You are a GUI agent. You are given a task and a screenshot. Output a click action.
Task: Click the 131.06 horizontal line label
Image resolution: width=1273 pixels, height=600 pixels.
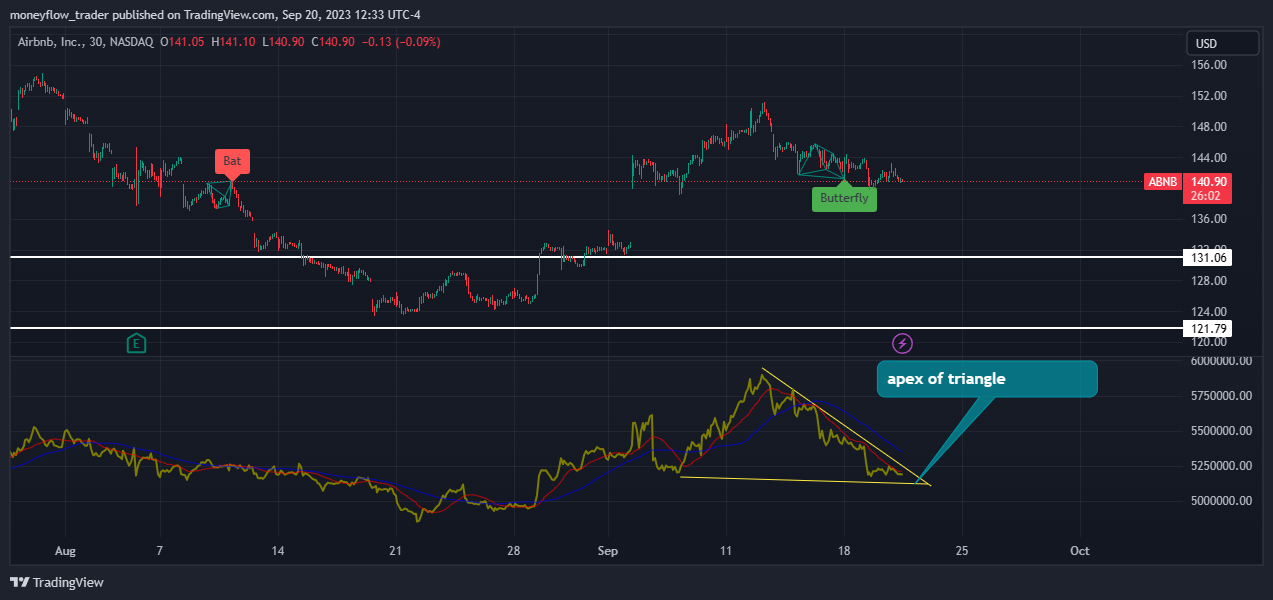[1208, 257]
